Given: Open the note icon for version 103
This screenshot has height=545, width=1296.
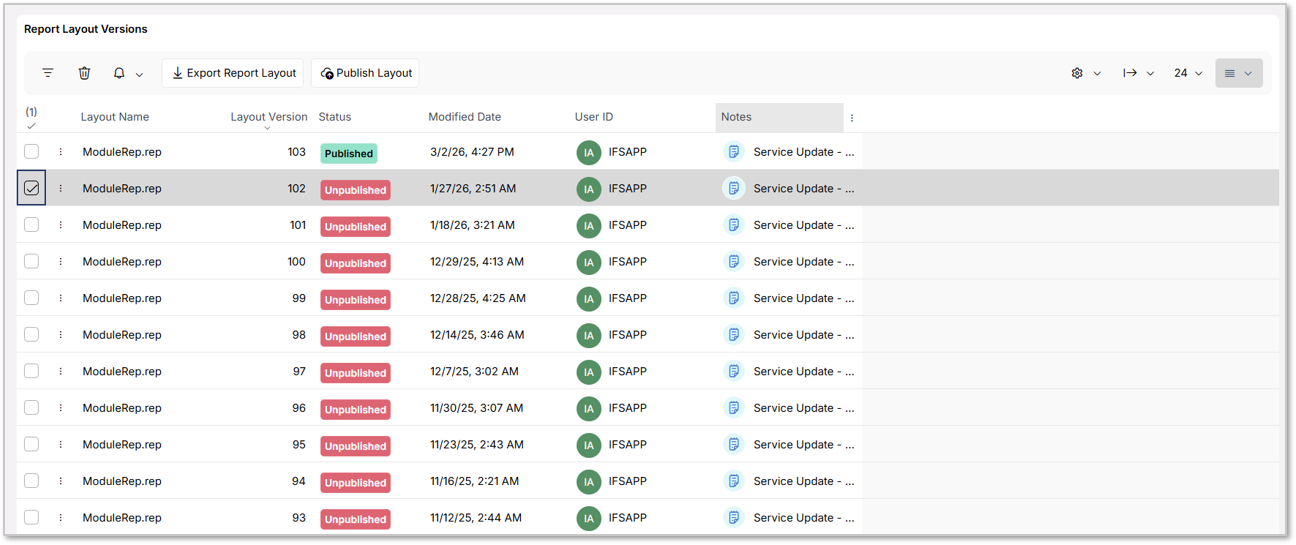Looking at the screenshot, I should tap(734, 152).
